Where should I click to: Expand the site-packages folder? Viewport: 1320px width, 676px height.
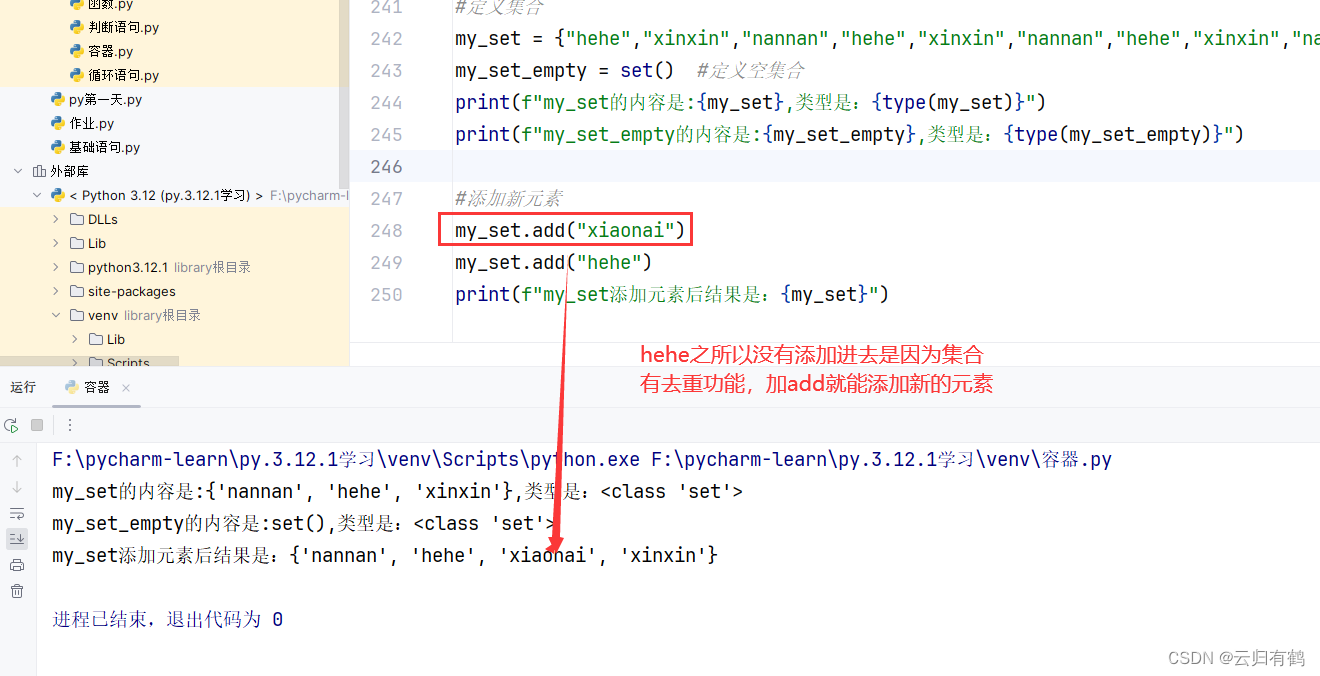[56, 291]
